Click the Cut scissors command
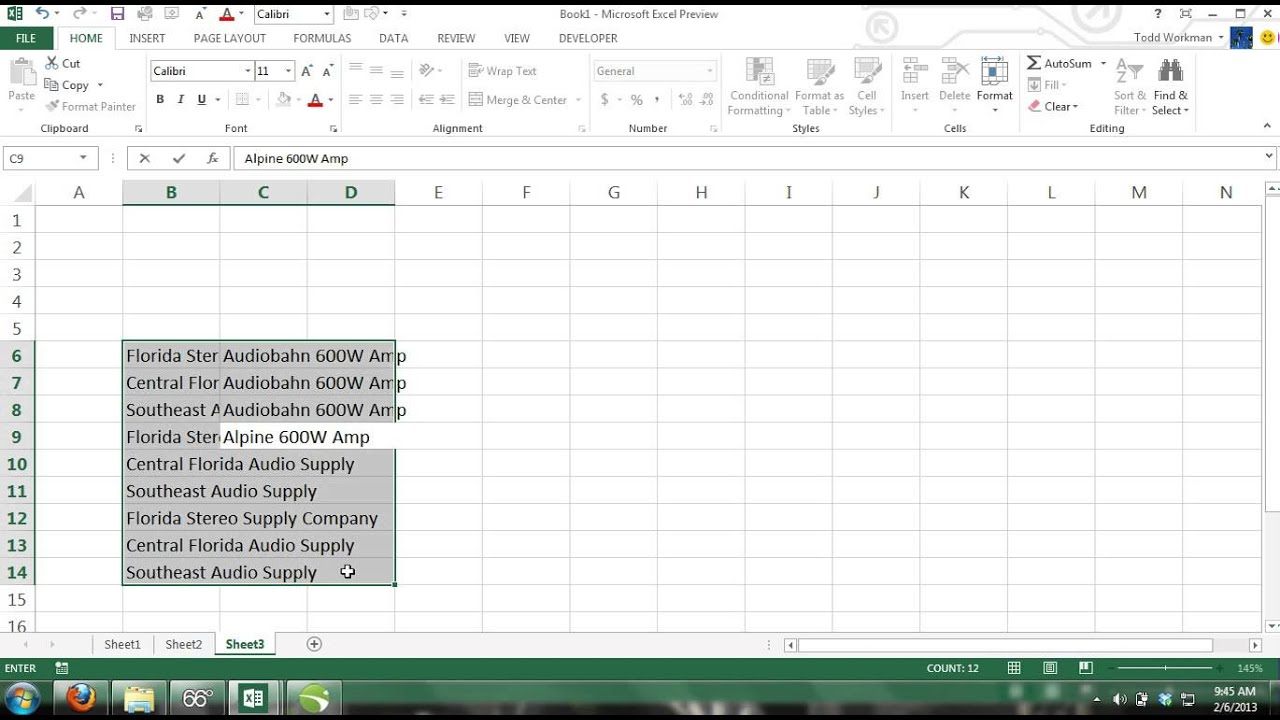This screenshot has width=1280, height=720. 62,63
